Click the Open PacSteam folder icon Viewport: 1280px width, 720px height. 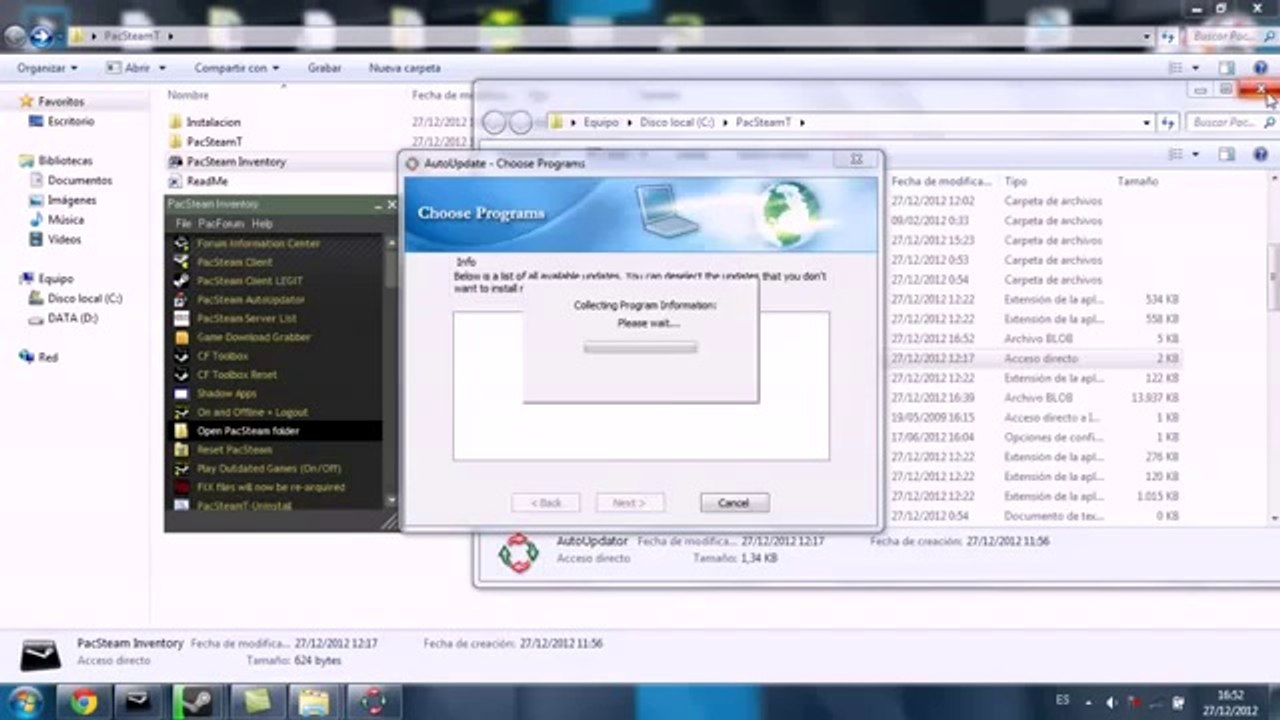click(181, 431)
